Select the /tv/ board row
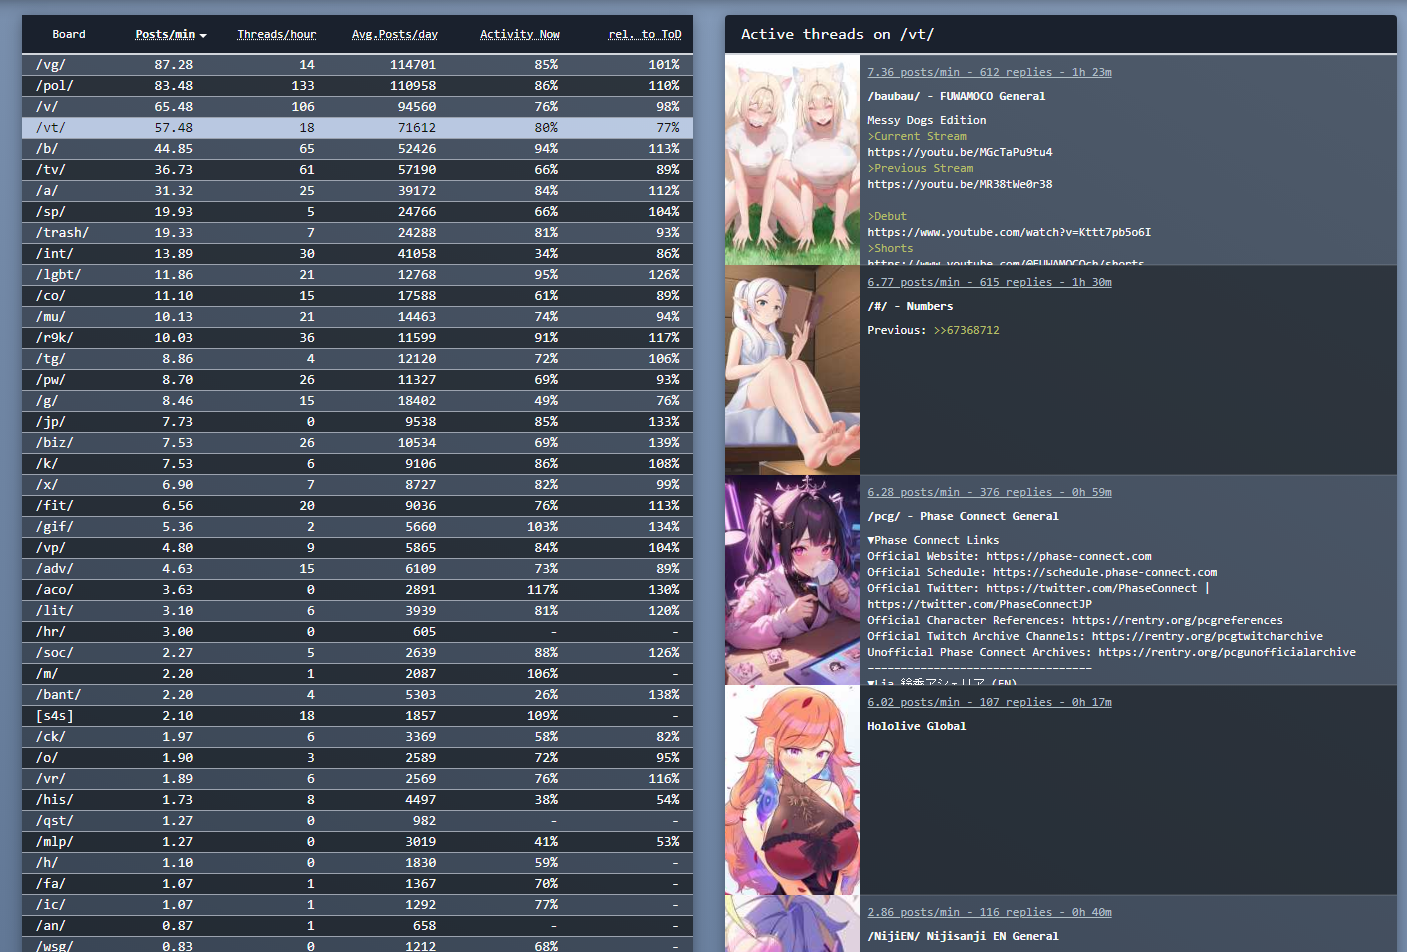The width and height of the screenshot is (1407, 952). pos(357,170)
